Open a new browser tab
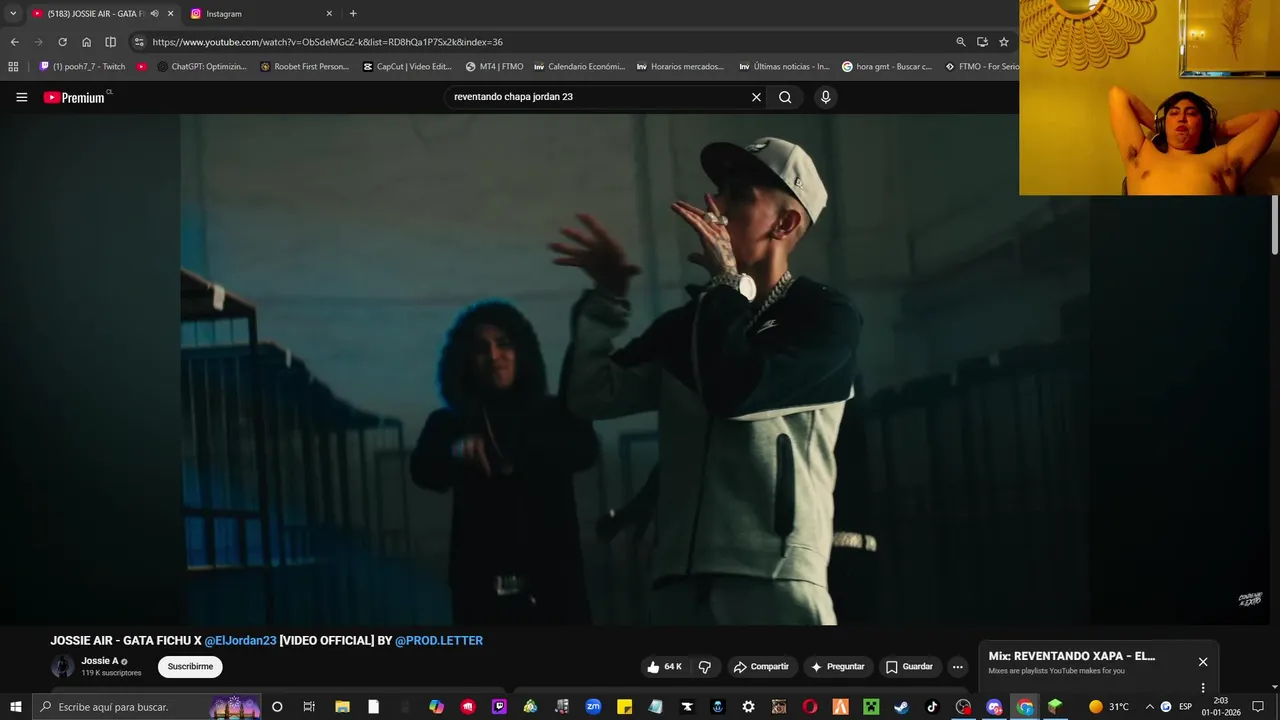The image size is (1280, 720). [353, 14]
